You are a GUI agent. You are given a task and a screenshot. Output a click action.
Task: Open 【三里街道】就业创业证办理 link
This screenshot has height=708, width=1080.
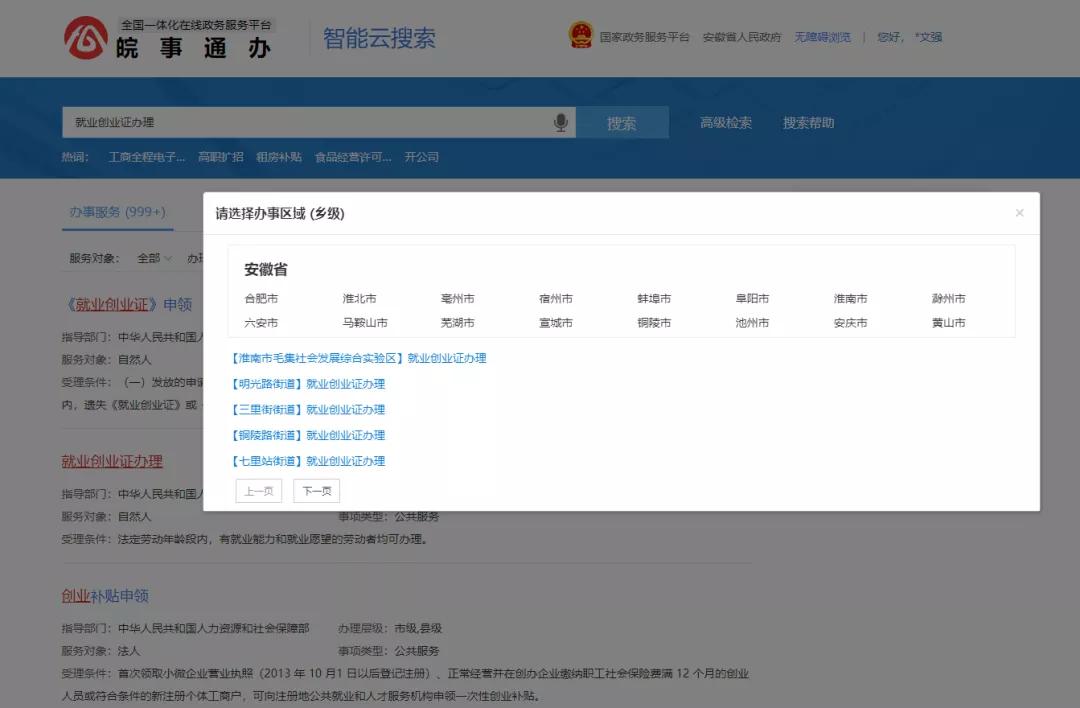(x=308, y=410)
